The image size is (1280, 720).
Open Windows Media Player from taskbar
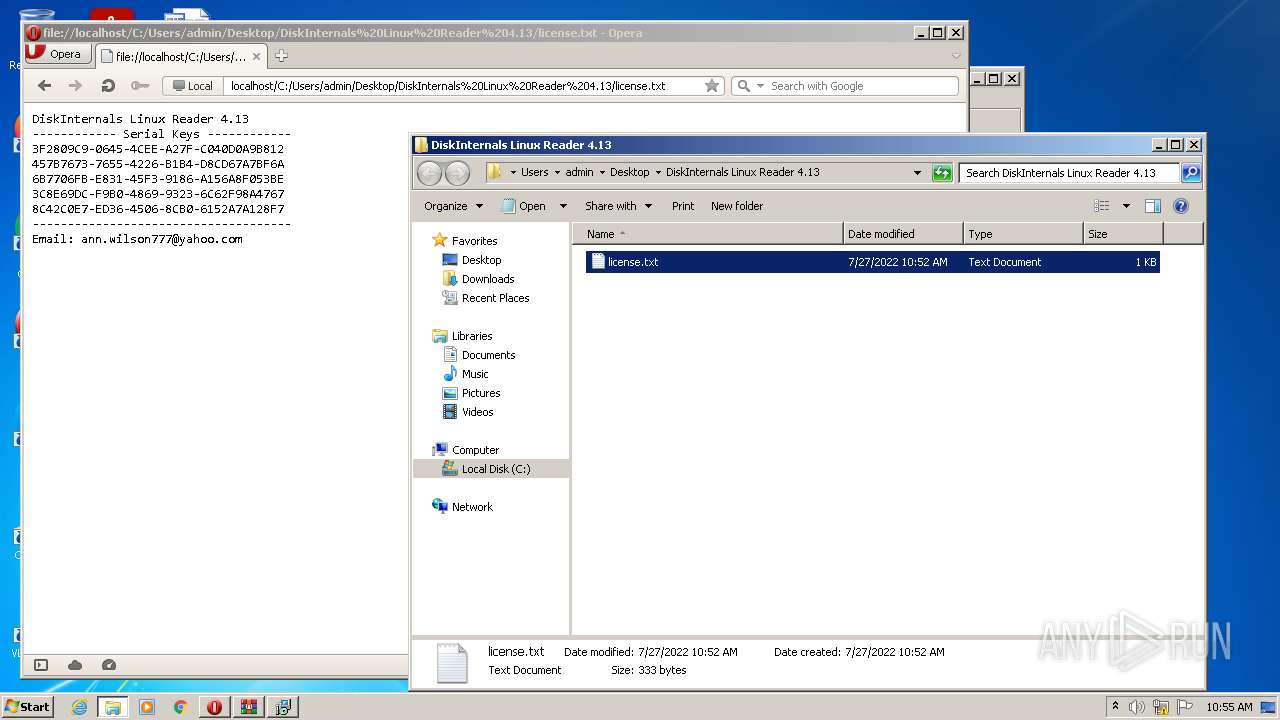pos(147,707)
